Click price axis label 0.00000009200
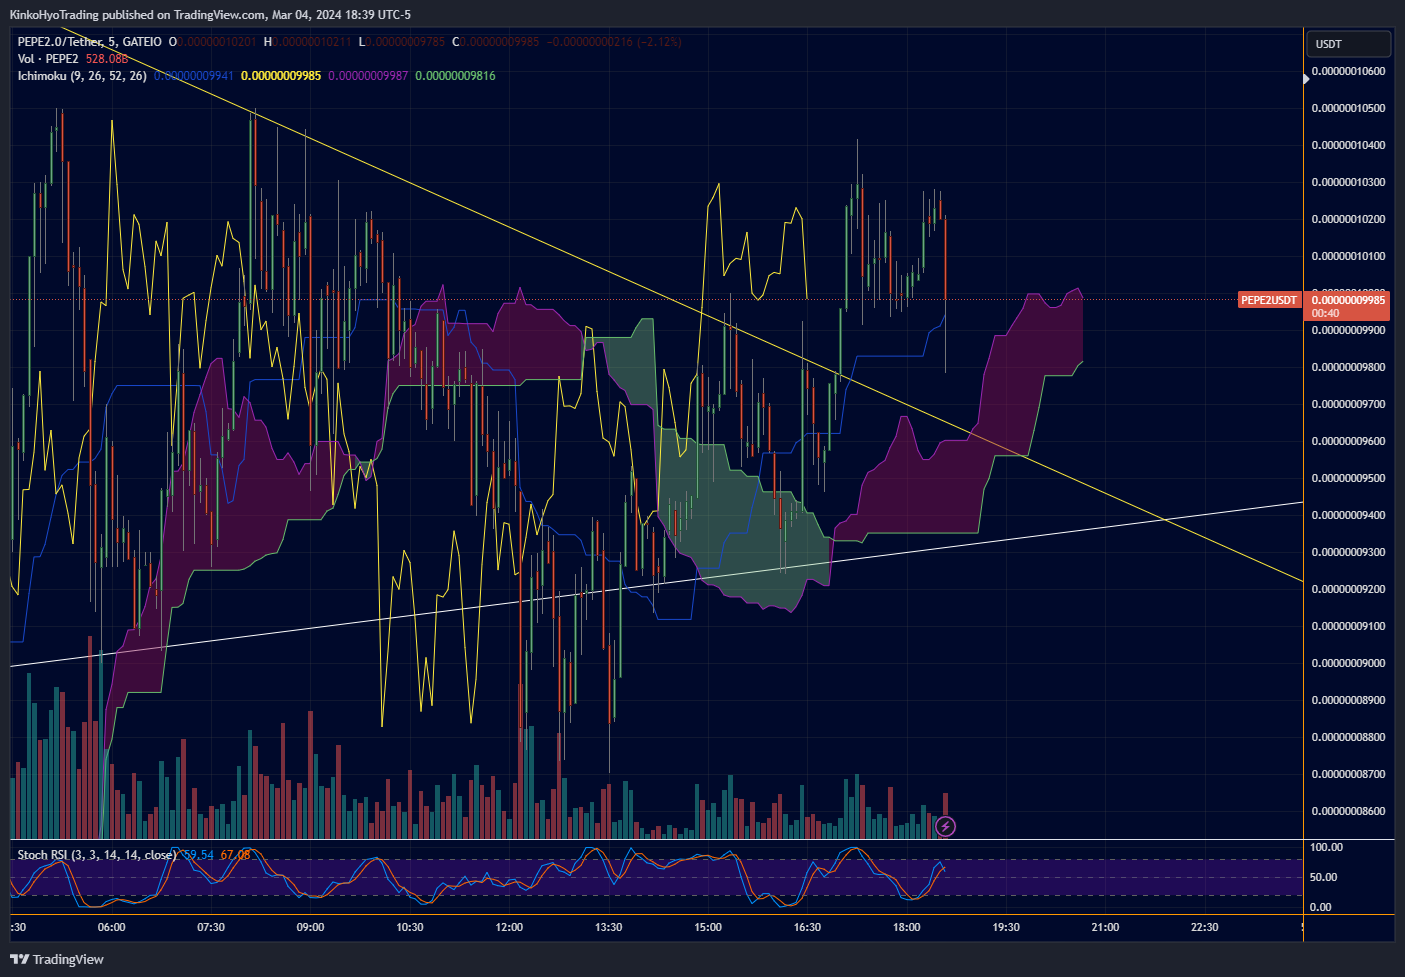 coord(1349,589)
